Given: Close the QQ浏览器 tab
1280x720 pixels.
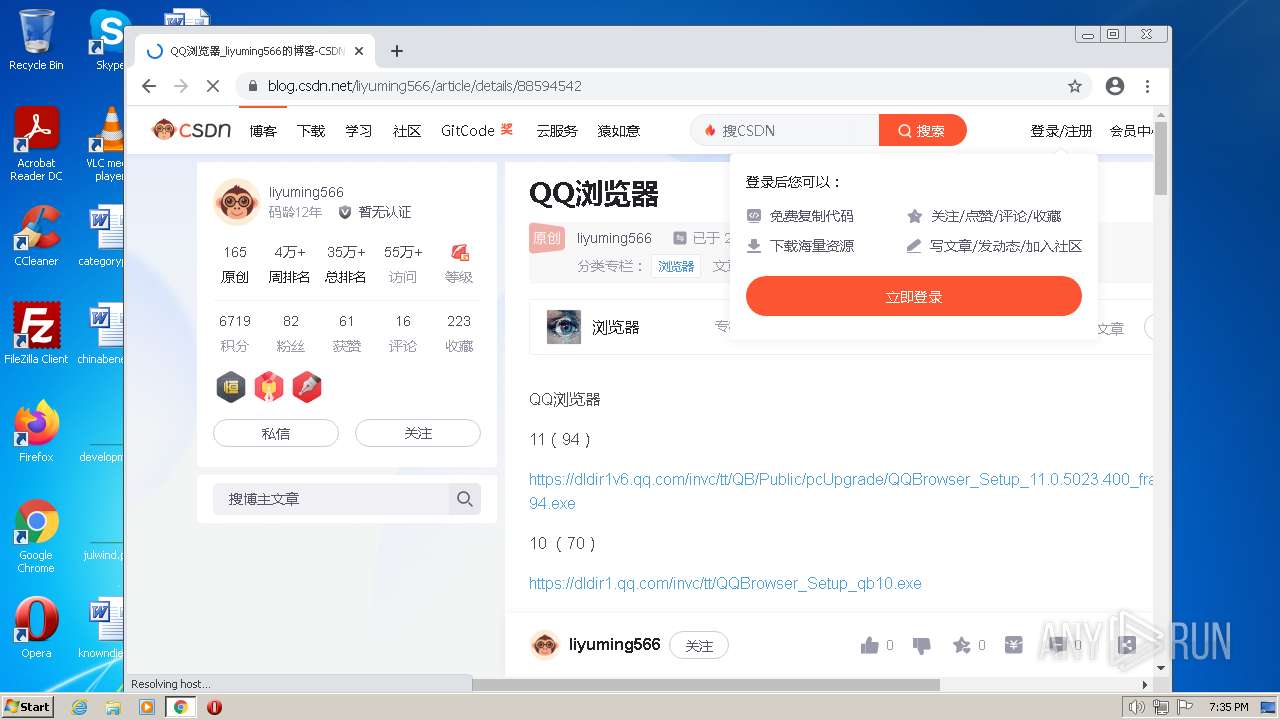Looking at the screenshot, I should coord(359,51).
